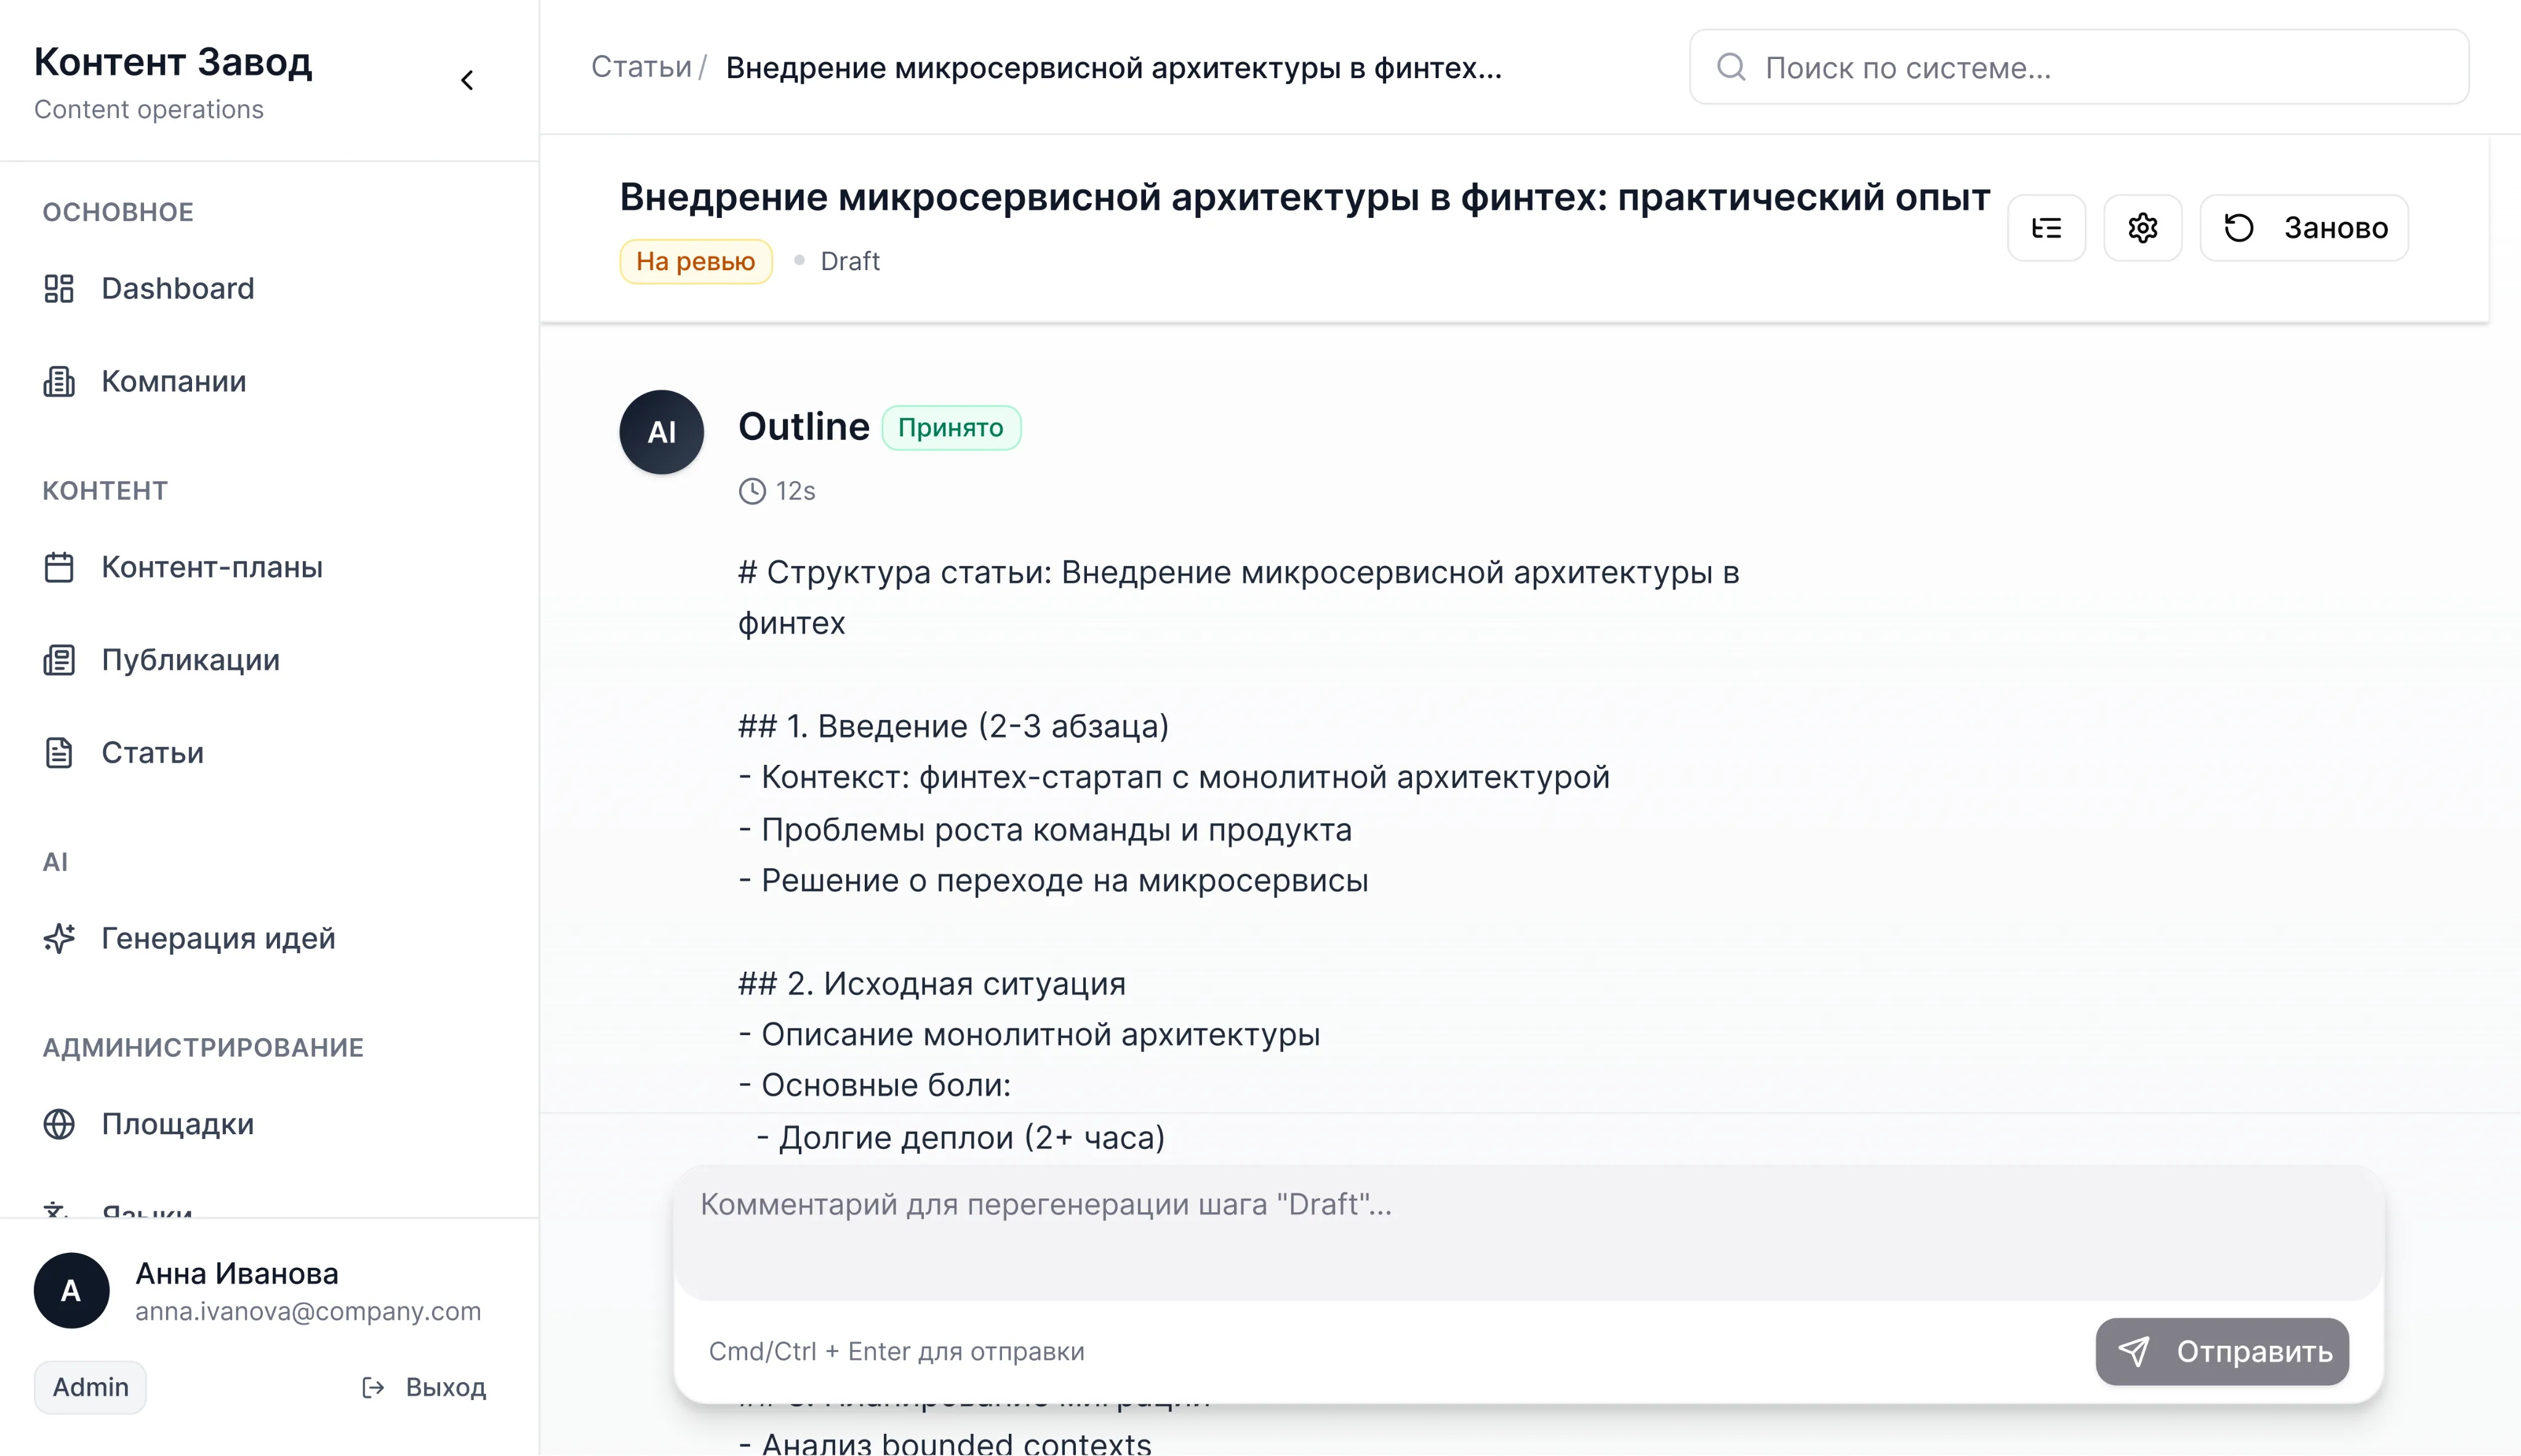Screen dimensions: 2521x1456
Task: Click the search magnifier icon
Action: [x=1732, y=66]
